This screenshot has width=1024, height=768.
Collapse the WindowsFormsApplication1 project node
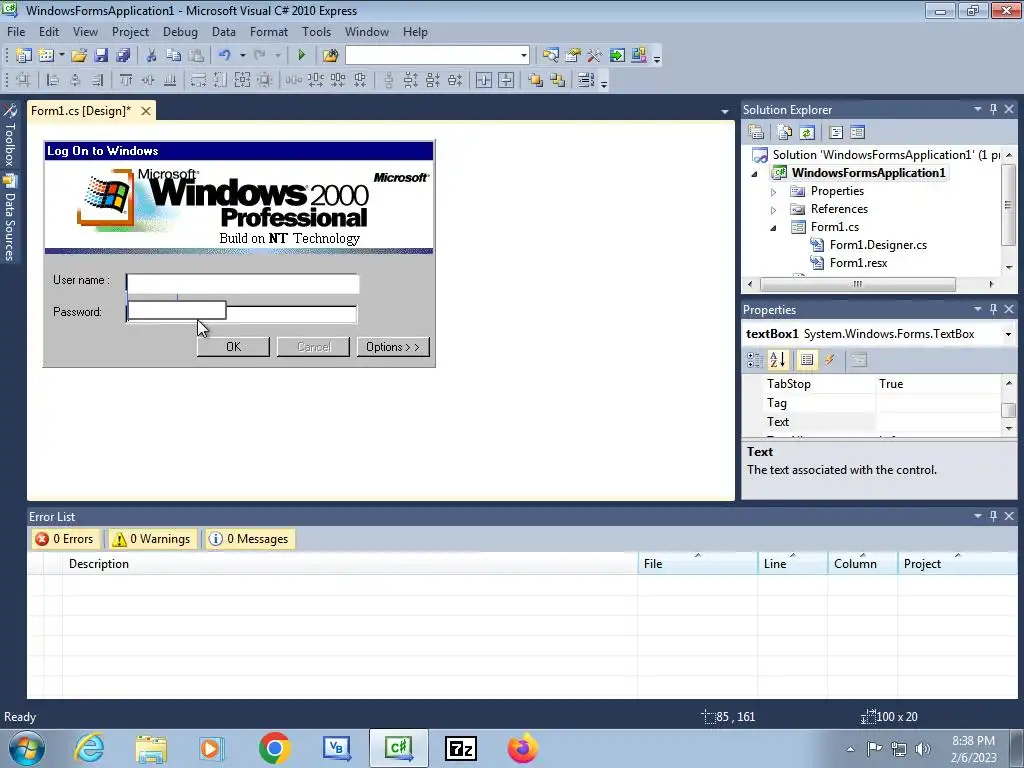pos(755,174)
